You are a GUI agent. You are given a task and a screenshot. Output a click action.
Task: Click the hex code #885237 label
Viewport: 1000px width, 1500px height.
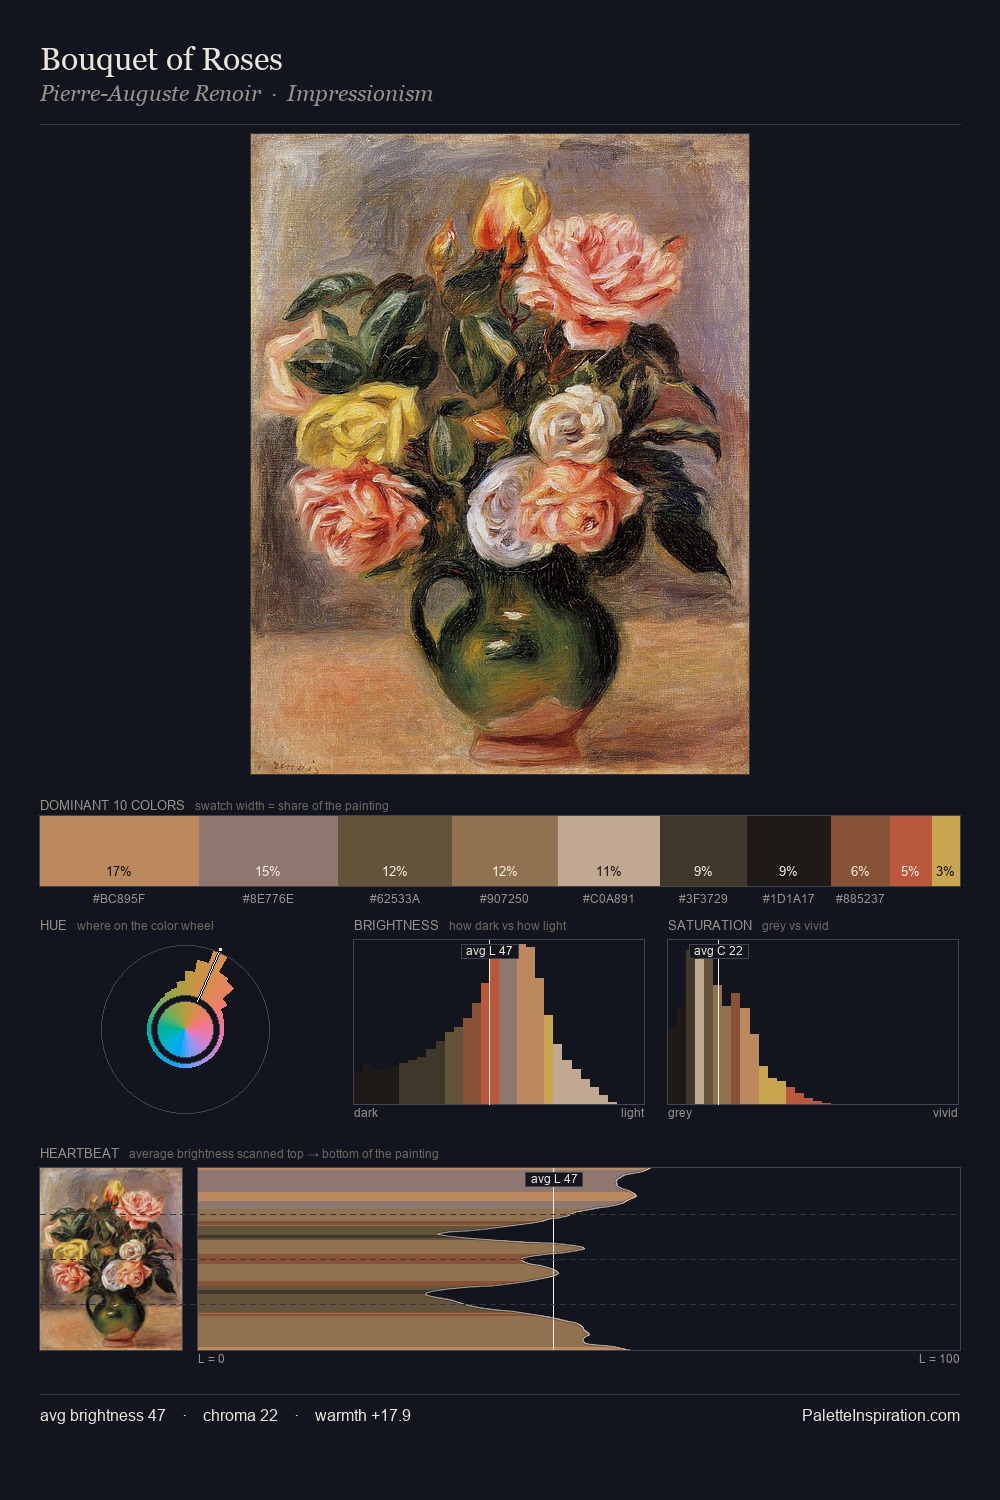tap(860, 899)
